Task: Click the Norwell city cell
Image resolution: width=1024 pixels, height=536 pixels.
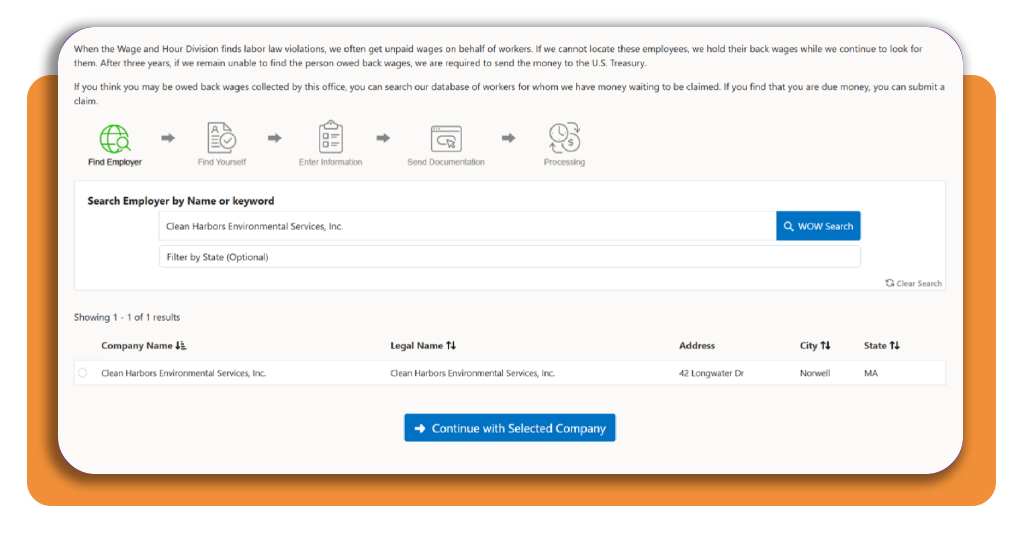Action: [815, 373]
